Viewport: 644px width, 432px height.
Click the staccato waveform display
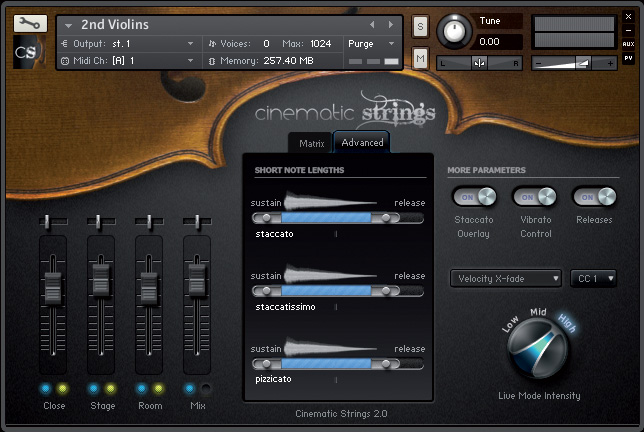[x=331, y=201]
